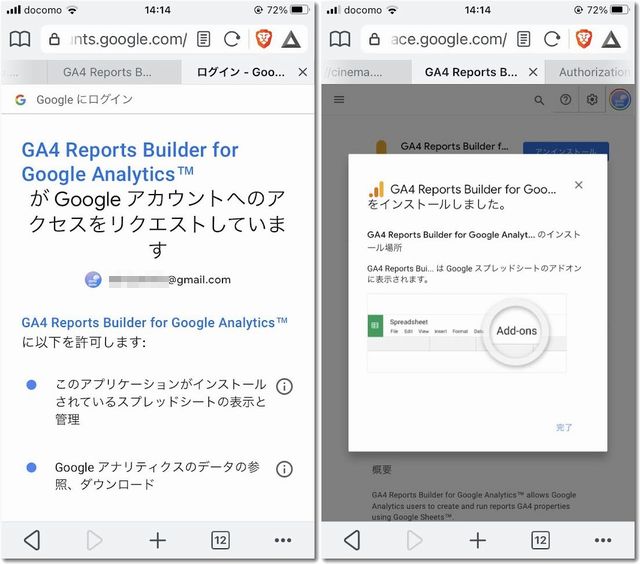Click nts.google.com address field

tap(129, 39)
